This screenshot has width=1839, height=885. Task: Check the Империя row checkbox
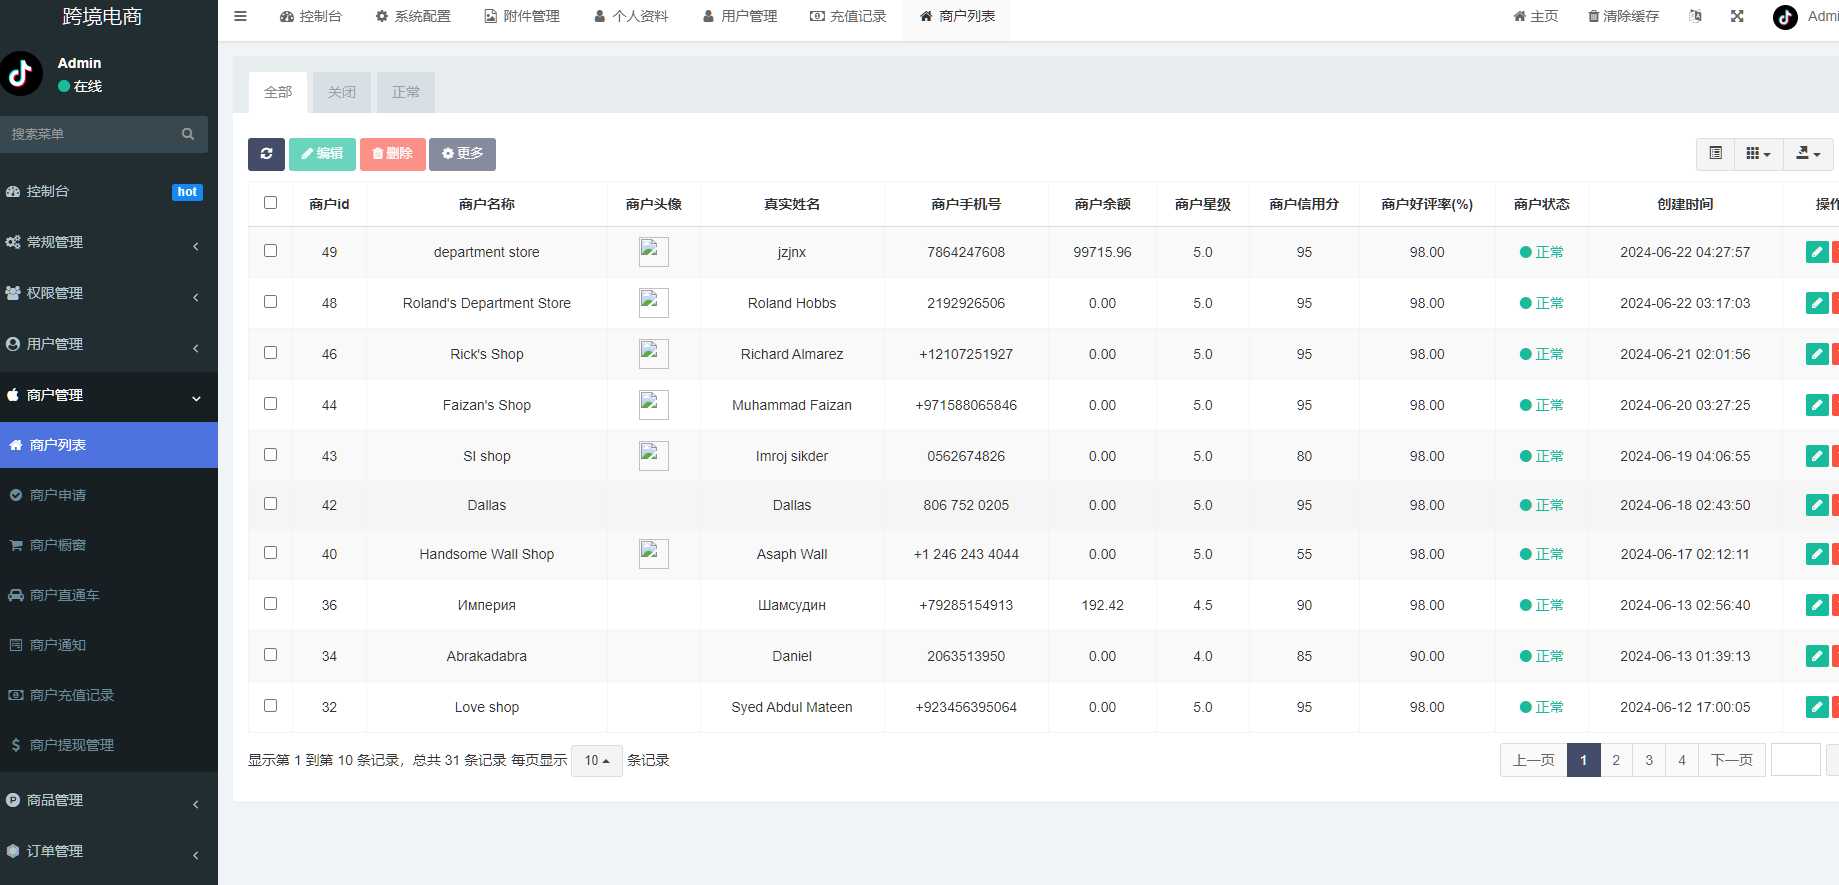270,604
